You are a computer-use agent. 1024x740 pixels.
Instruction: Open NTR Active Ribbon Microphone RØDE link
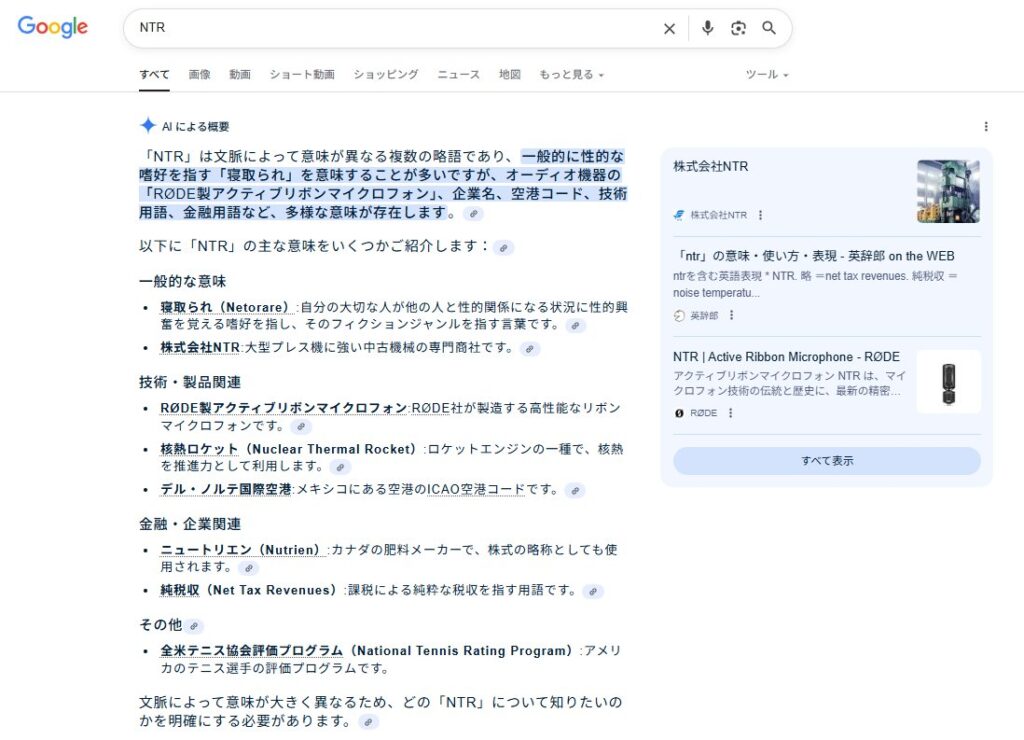(786, 357)
